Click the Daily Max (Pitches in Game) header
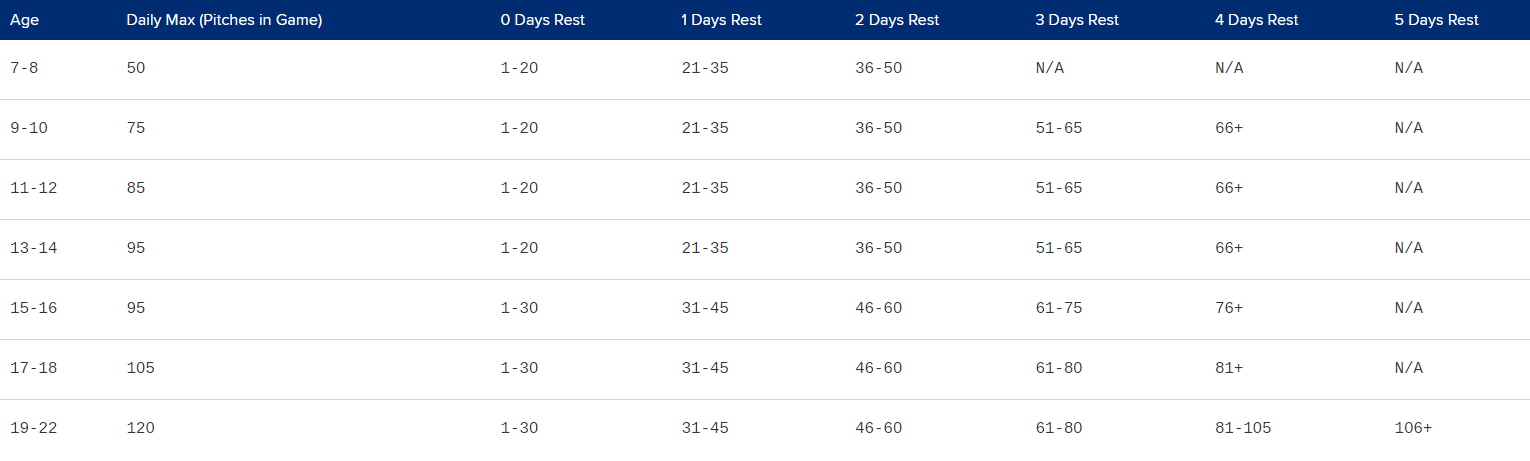This screenshot has width=1530, height=461. [224, 20]
